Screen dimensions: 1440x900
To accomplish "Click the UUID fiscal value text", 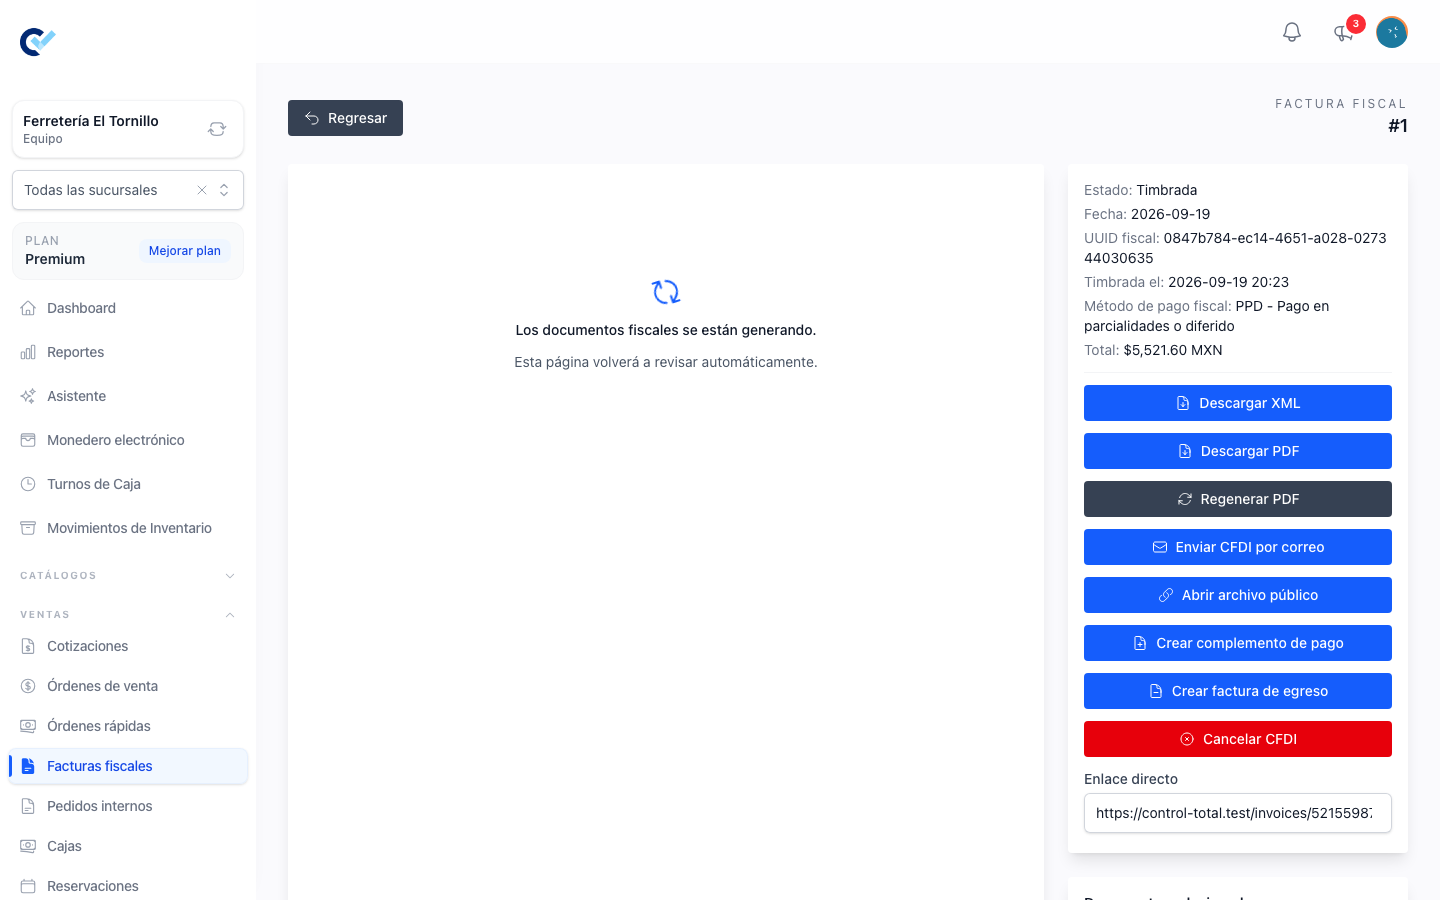I will click(1235, 248).
